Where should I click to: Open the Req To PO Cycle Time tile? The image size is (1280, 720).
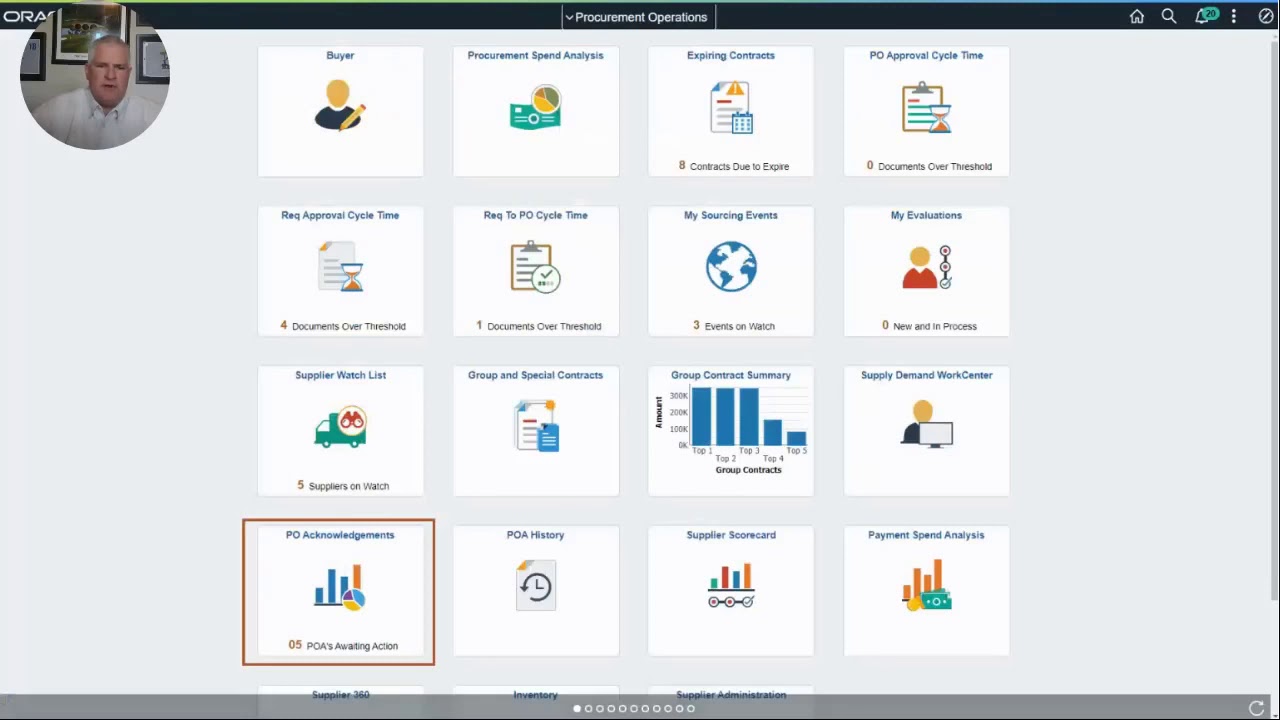point(535,271)
